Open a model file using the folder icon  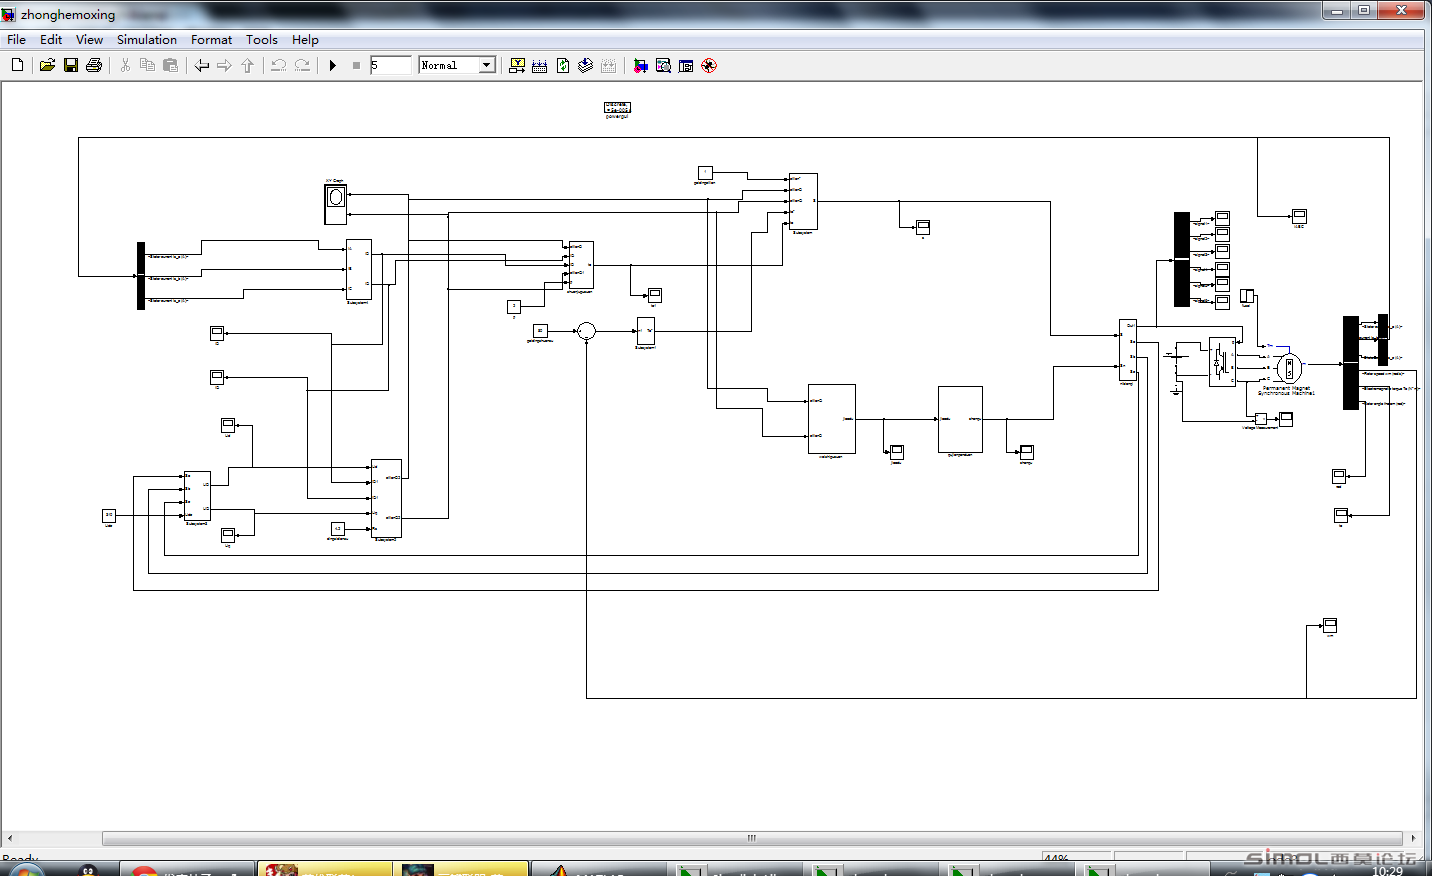click(x=47, y=65)
